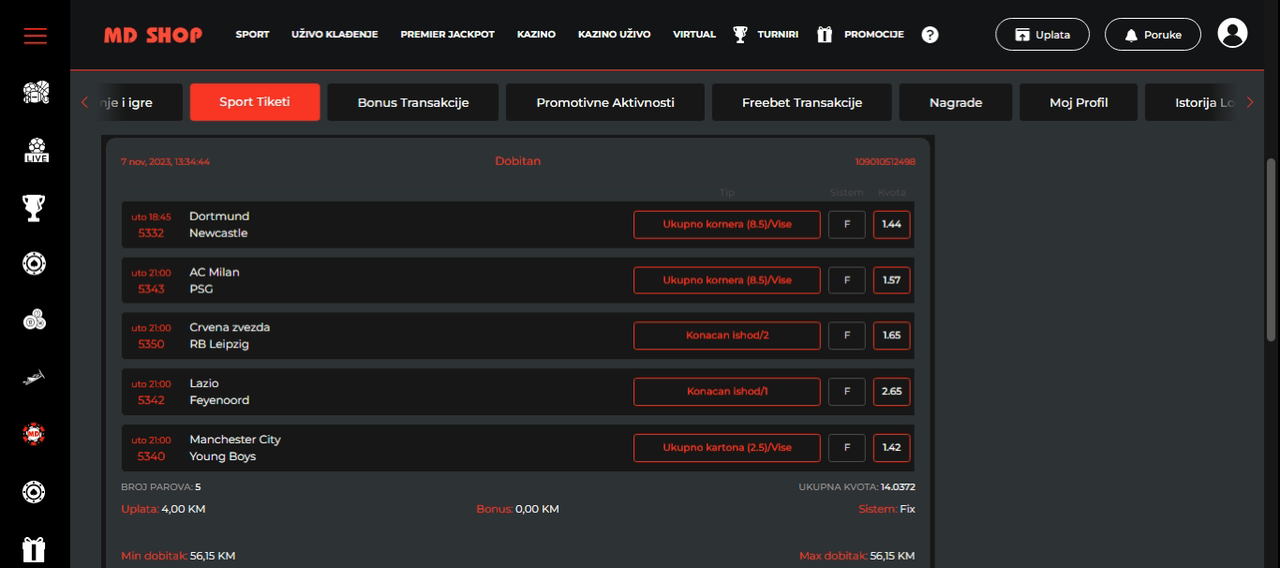Open the upper casino chip sidebar icon

click(x=35, y=264)
